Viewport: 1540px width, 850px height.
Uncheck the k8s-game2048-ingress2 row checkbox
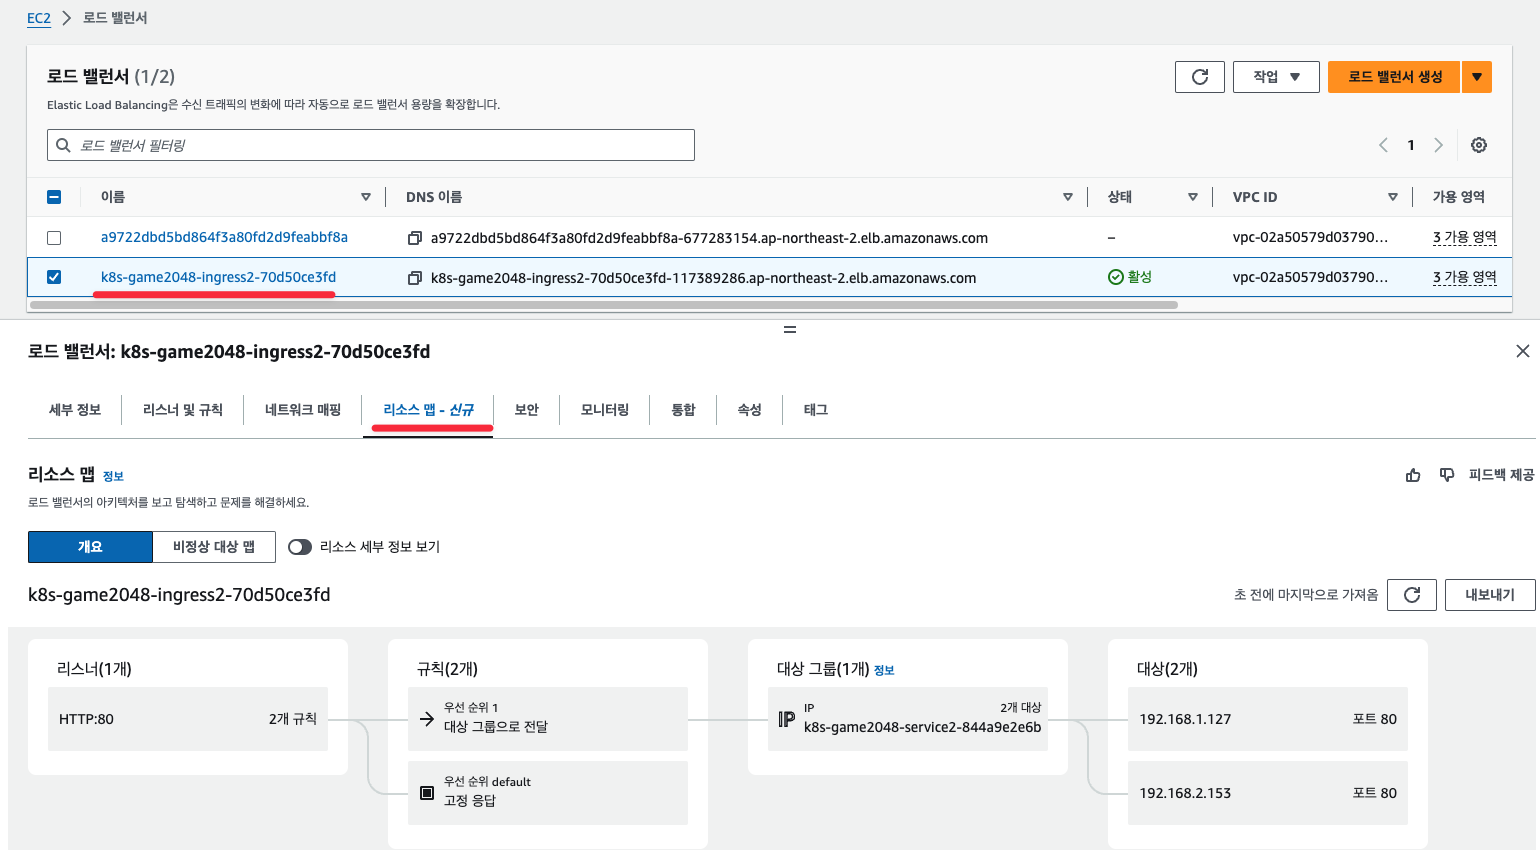point(54,277)
